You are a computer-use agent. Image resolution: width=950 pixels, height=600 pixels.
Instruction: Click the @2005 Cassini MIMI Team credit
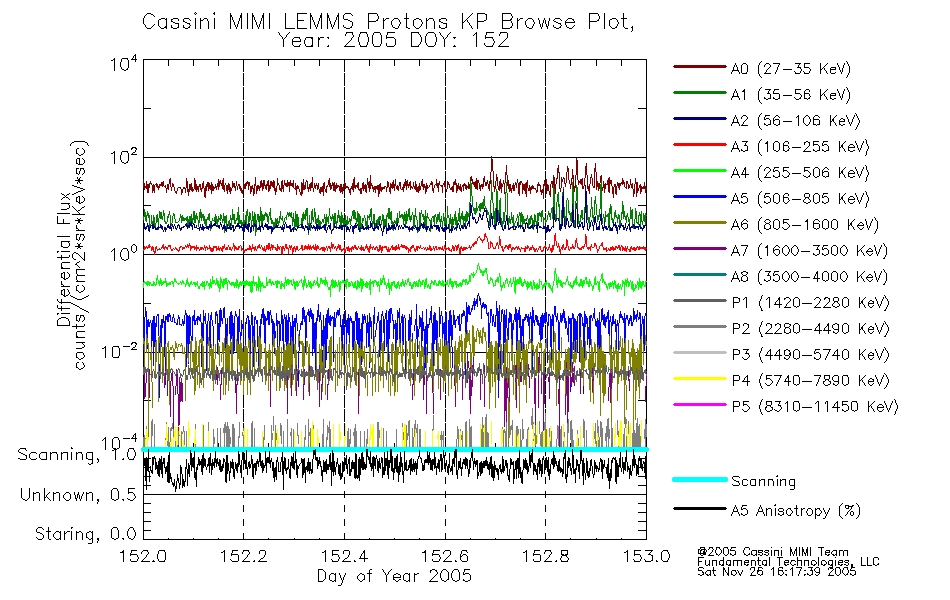click(773, 552)
